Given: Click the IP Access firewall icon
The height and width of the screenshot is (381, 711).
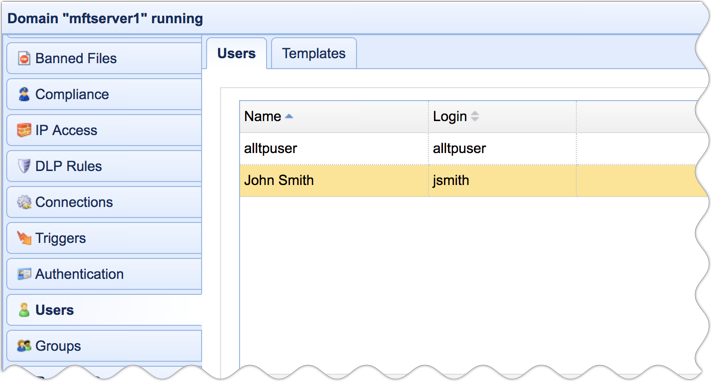Looking at the screenshot, I should pos(24,130).
